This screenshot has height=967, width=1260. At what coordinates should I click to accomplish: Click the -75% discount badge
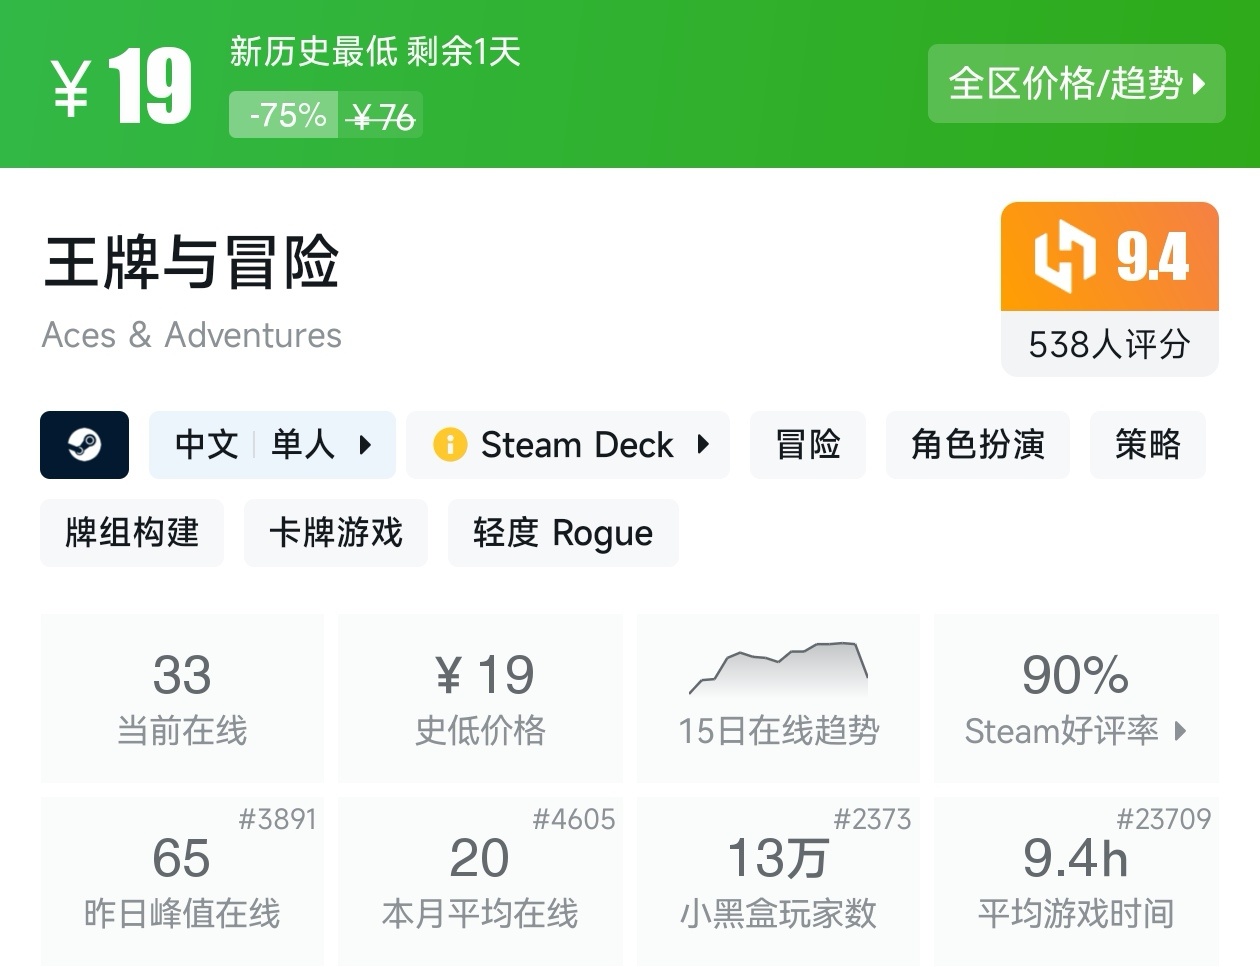point(284,115)
